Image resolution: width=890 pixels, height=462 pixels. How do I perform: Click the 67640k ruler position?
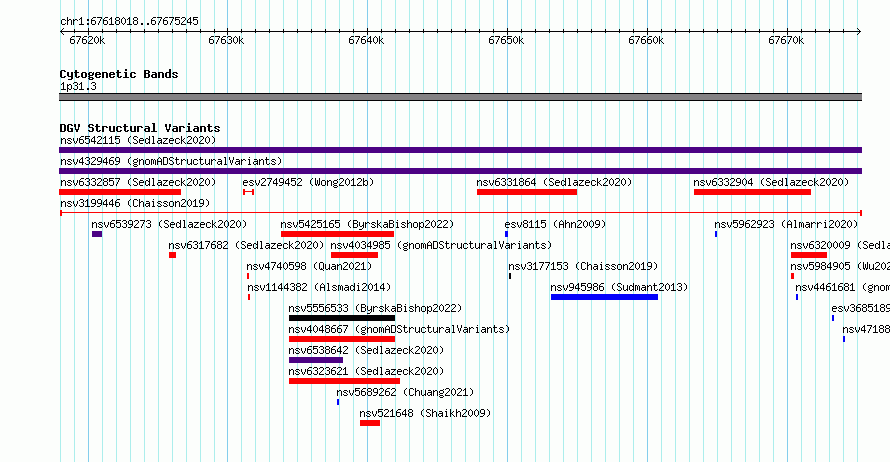pos(366,41)
